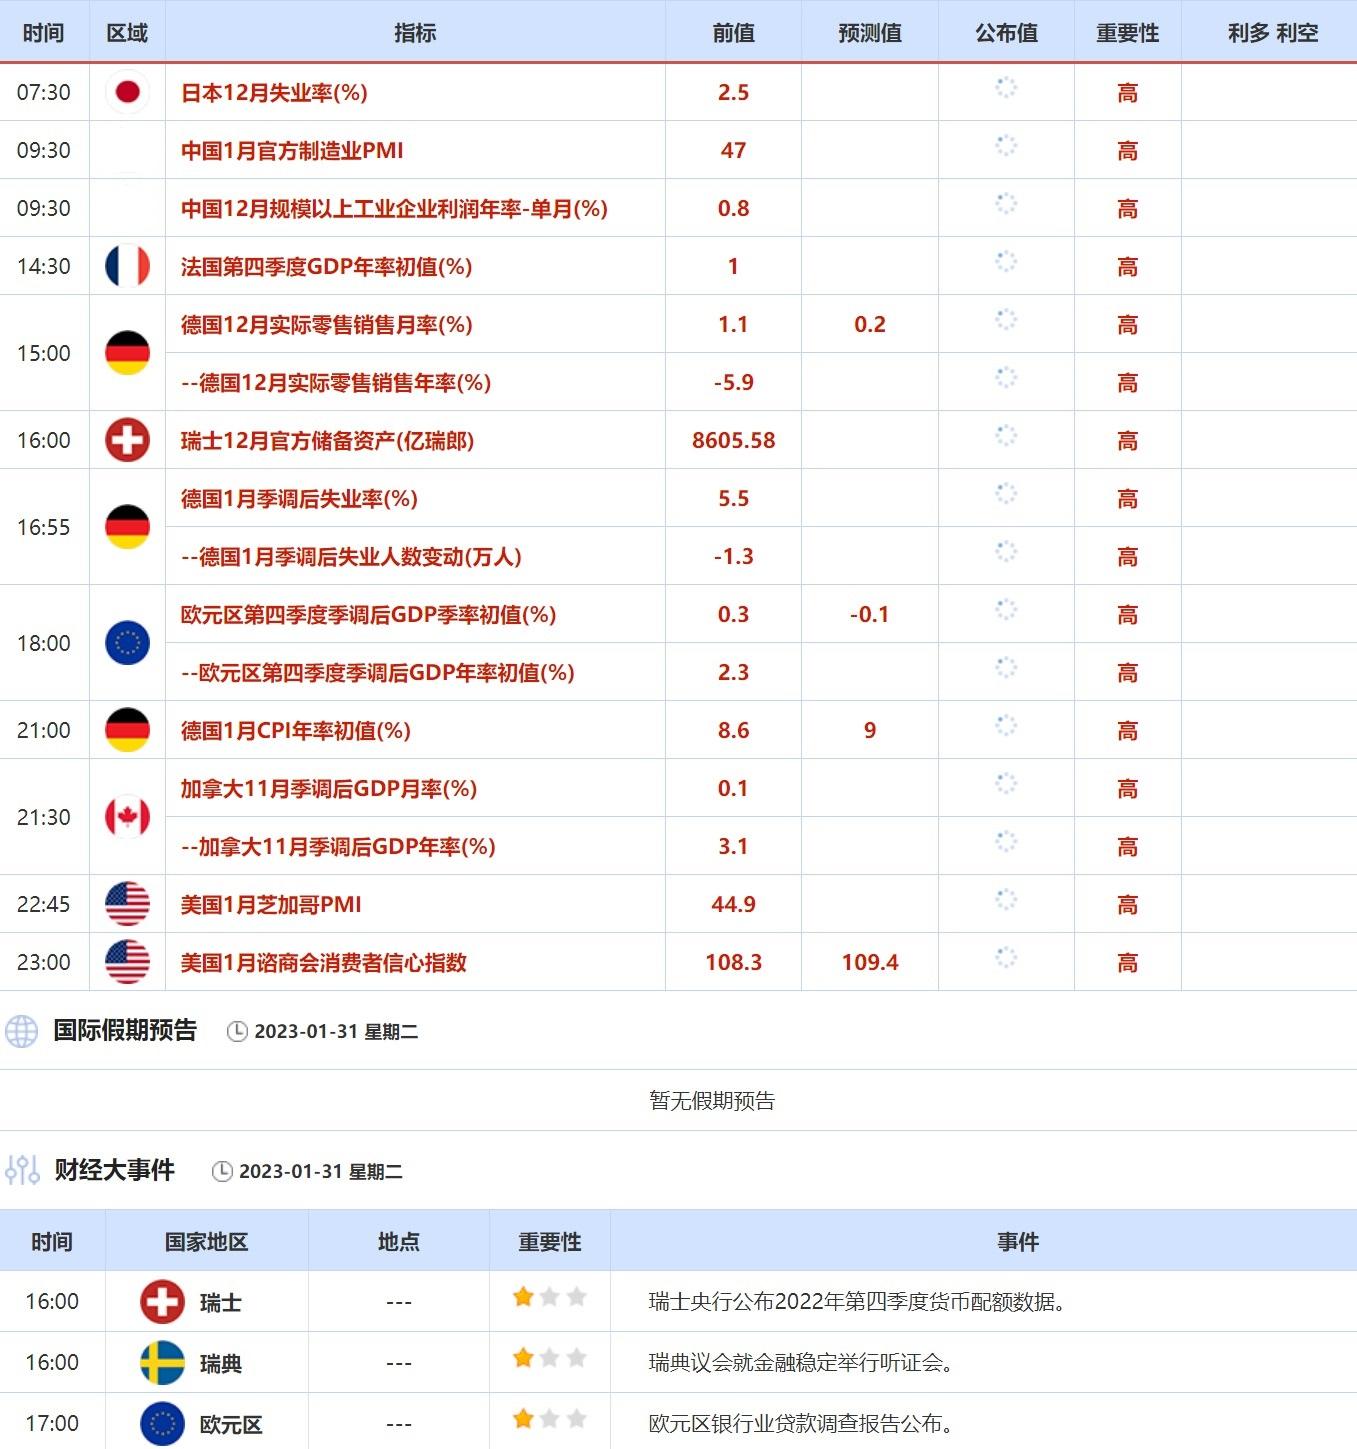Click the Canada flag icon
This screenshot has height=1449, width=1357.
[127, 817]
